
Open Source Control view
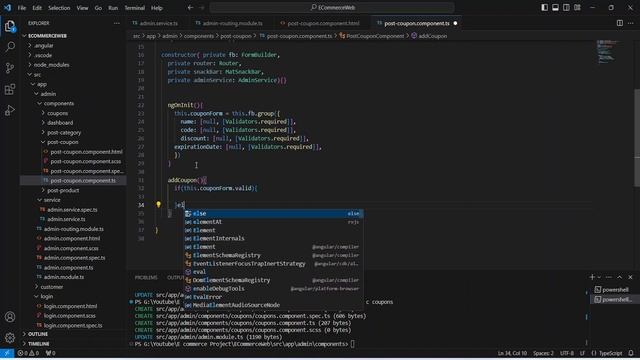coord(10,68)
